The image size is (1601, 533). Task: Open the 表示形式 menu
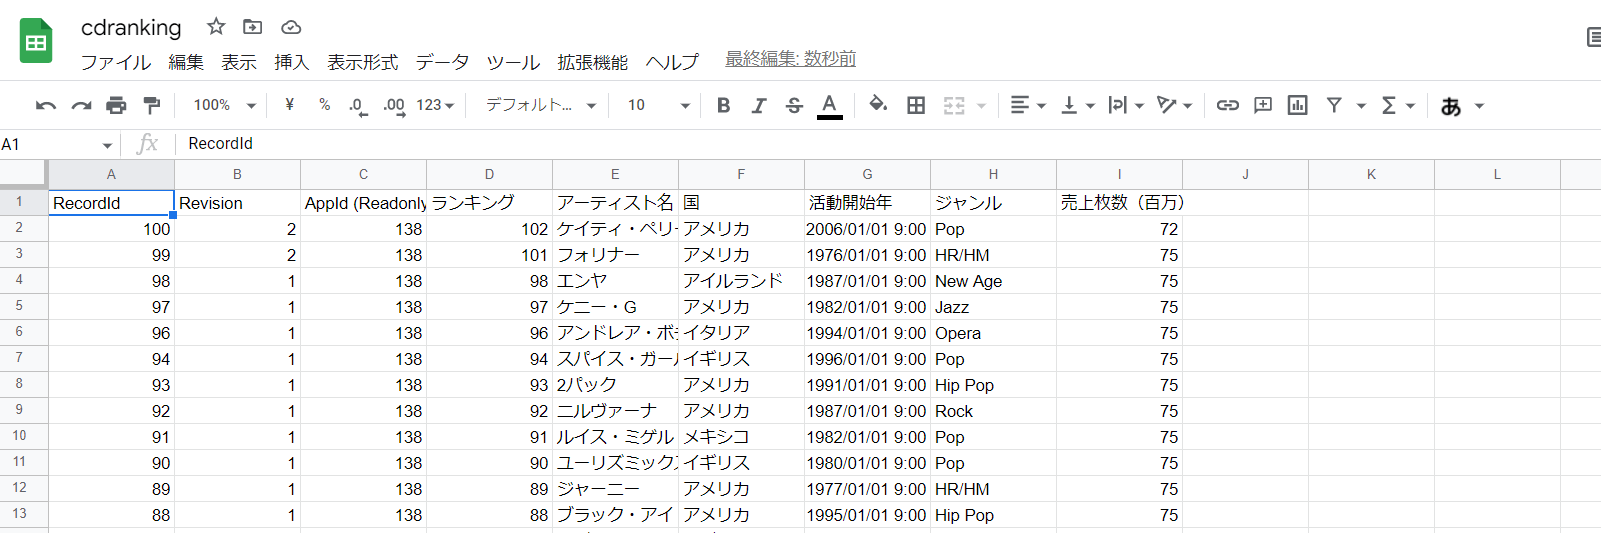363,62
